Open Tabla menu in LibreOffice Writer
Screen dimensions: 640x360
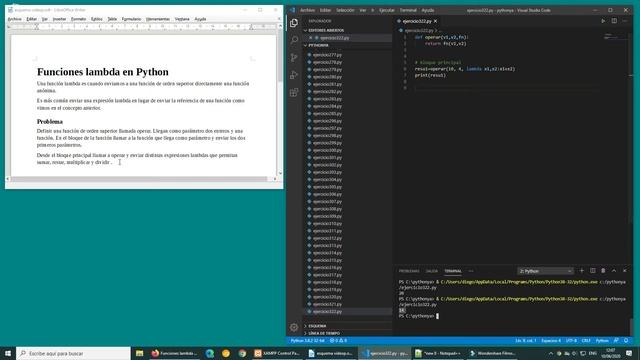[x=112, y=19]
